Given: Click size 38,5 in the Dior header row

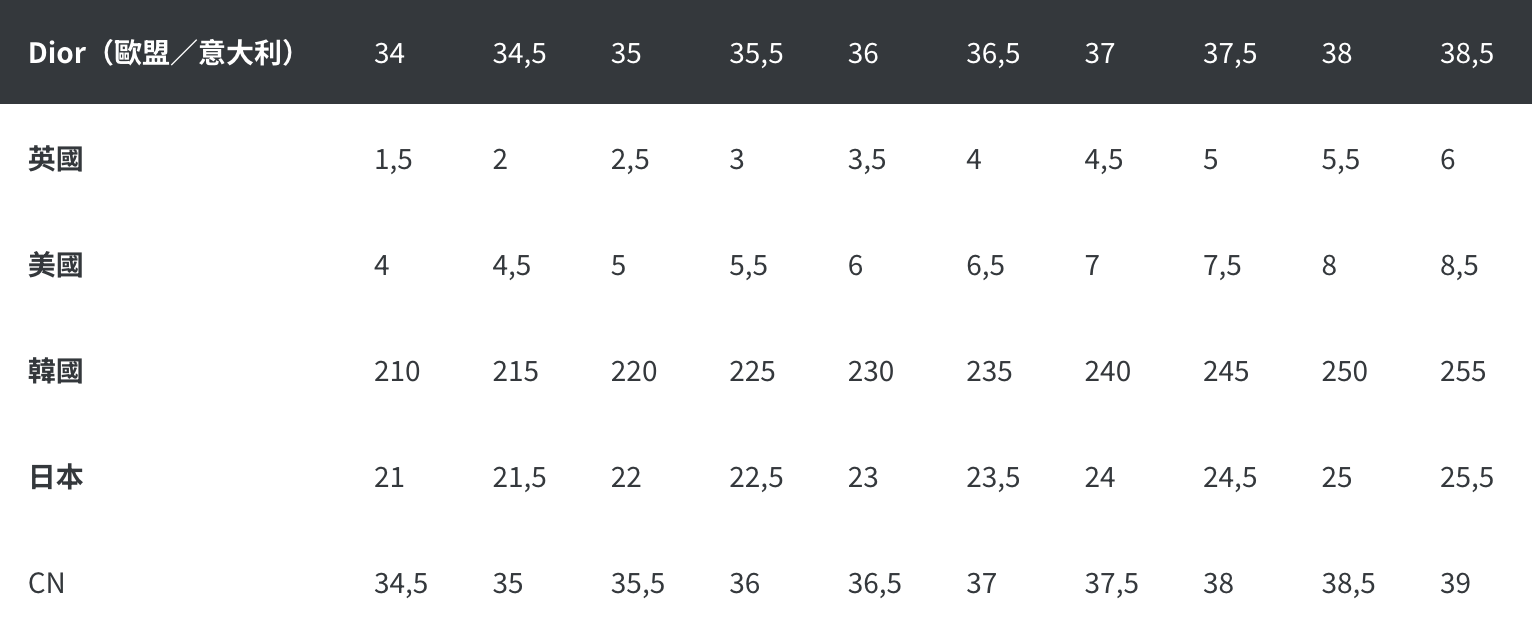Looking at the screenshot, I should coord(1467,54).
